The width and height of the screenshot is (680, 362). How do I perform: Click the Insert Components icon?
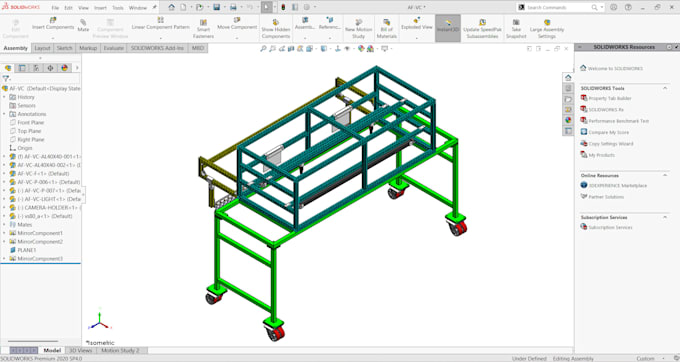click(x=53, y=20)
